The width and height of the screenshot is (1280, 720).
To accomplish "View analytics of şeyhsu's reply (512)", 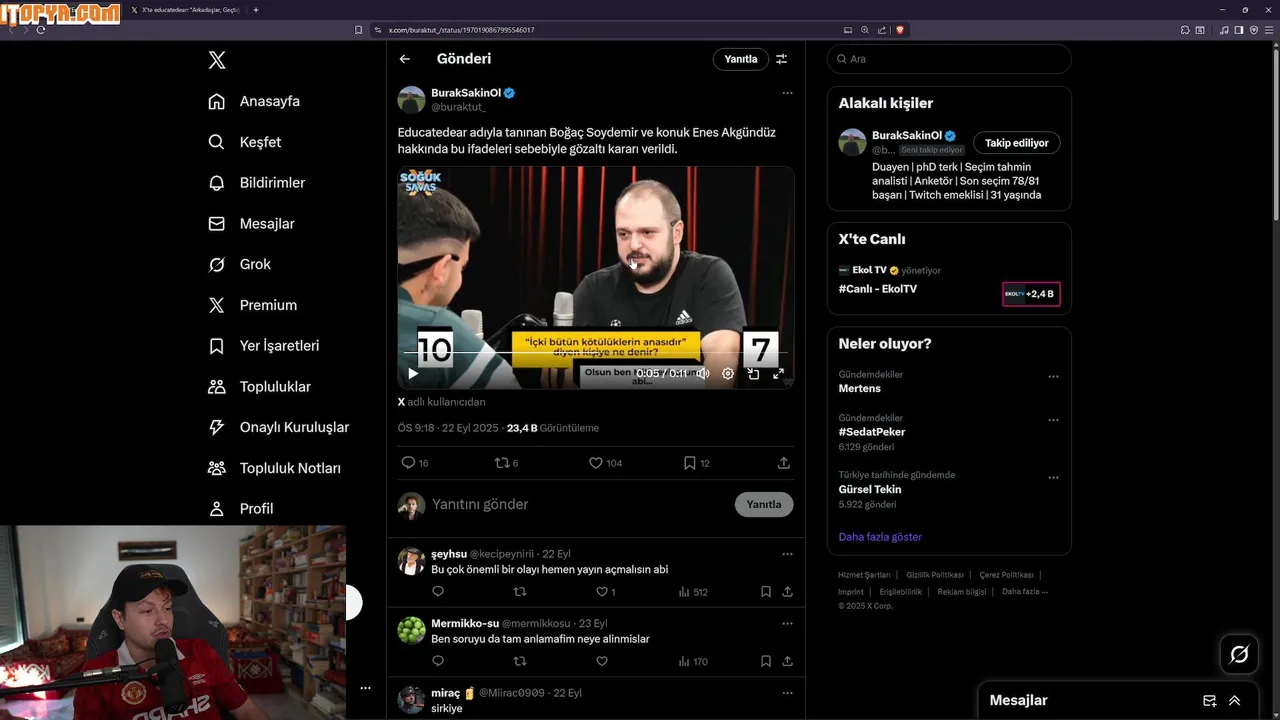I will [693, 592].
